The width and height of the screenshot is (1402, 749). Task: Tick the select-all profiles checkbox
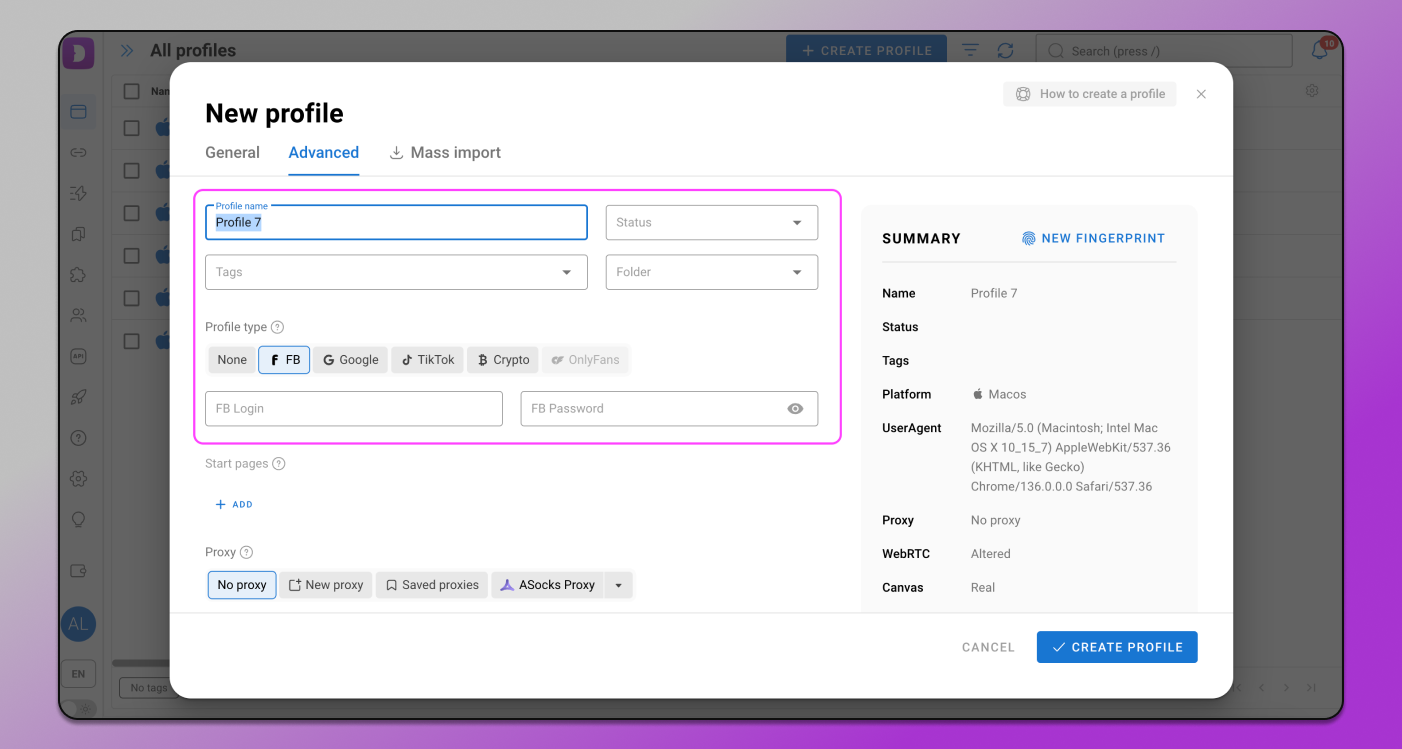tap(131, 91)
